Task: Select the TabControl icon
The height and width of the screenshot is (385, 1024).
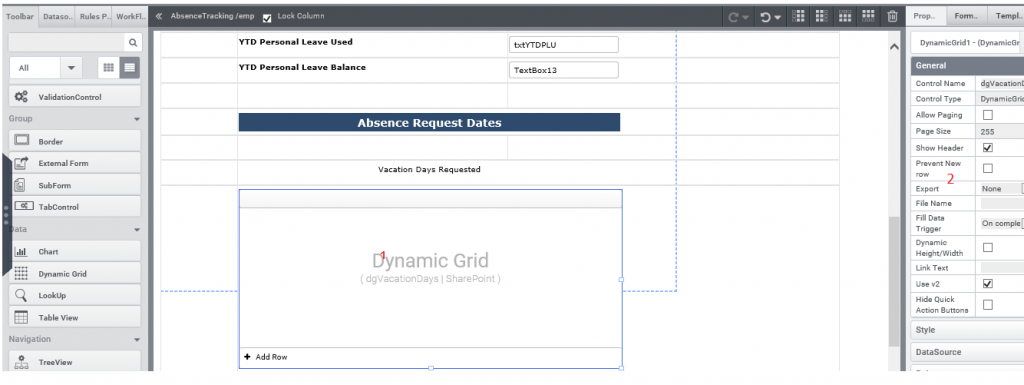Action: coord(24,206)
